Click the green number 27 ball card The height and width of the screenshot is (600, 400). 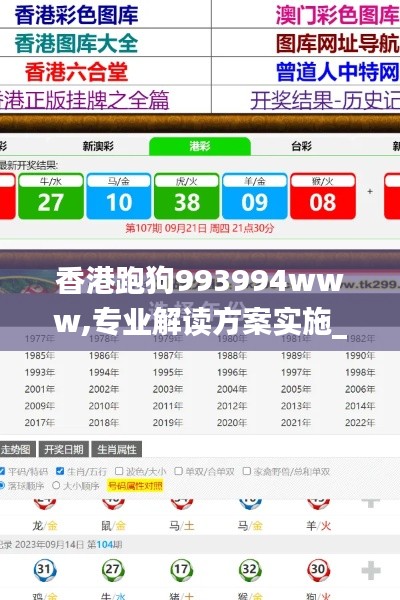coord(51,196)
